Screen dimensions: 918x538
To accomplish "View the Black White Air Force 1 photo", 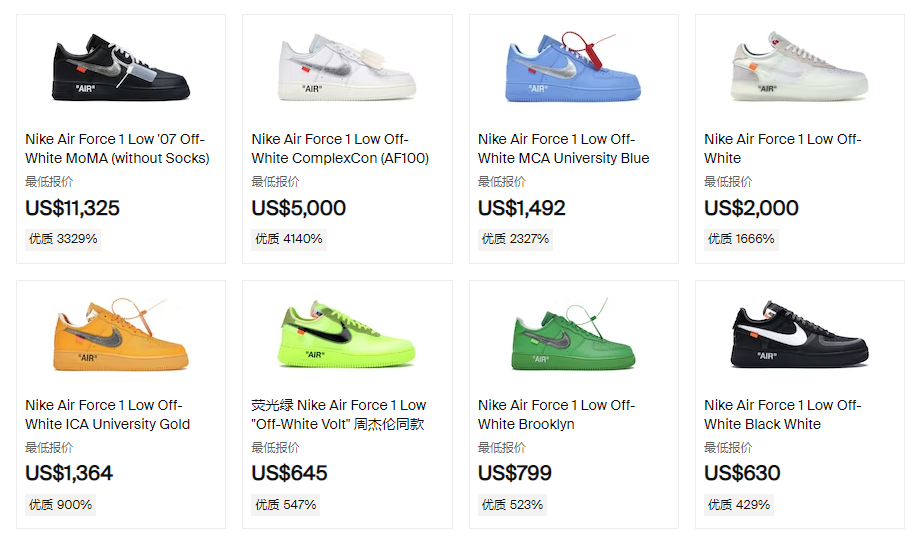I will 799,334.
